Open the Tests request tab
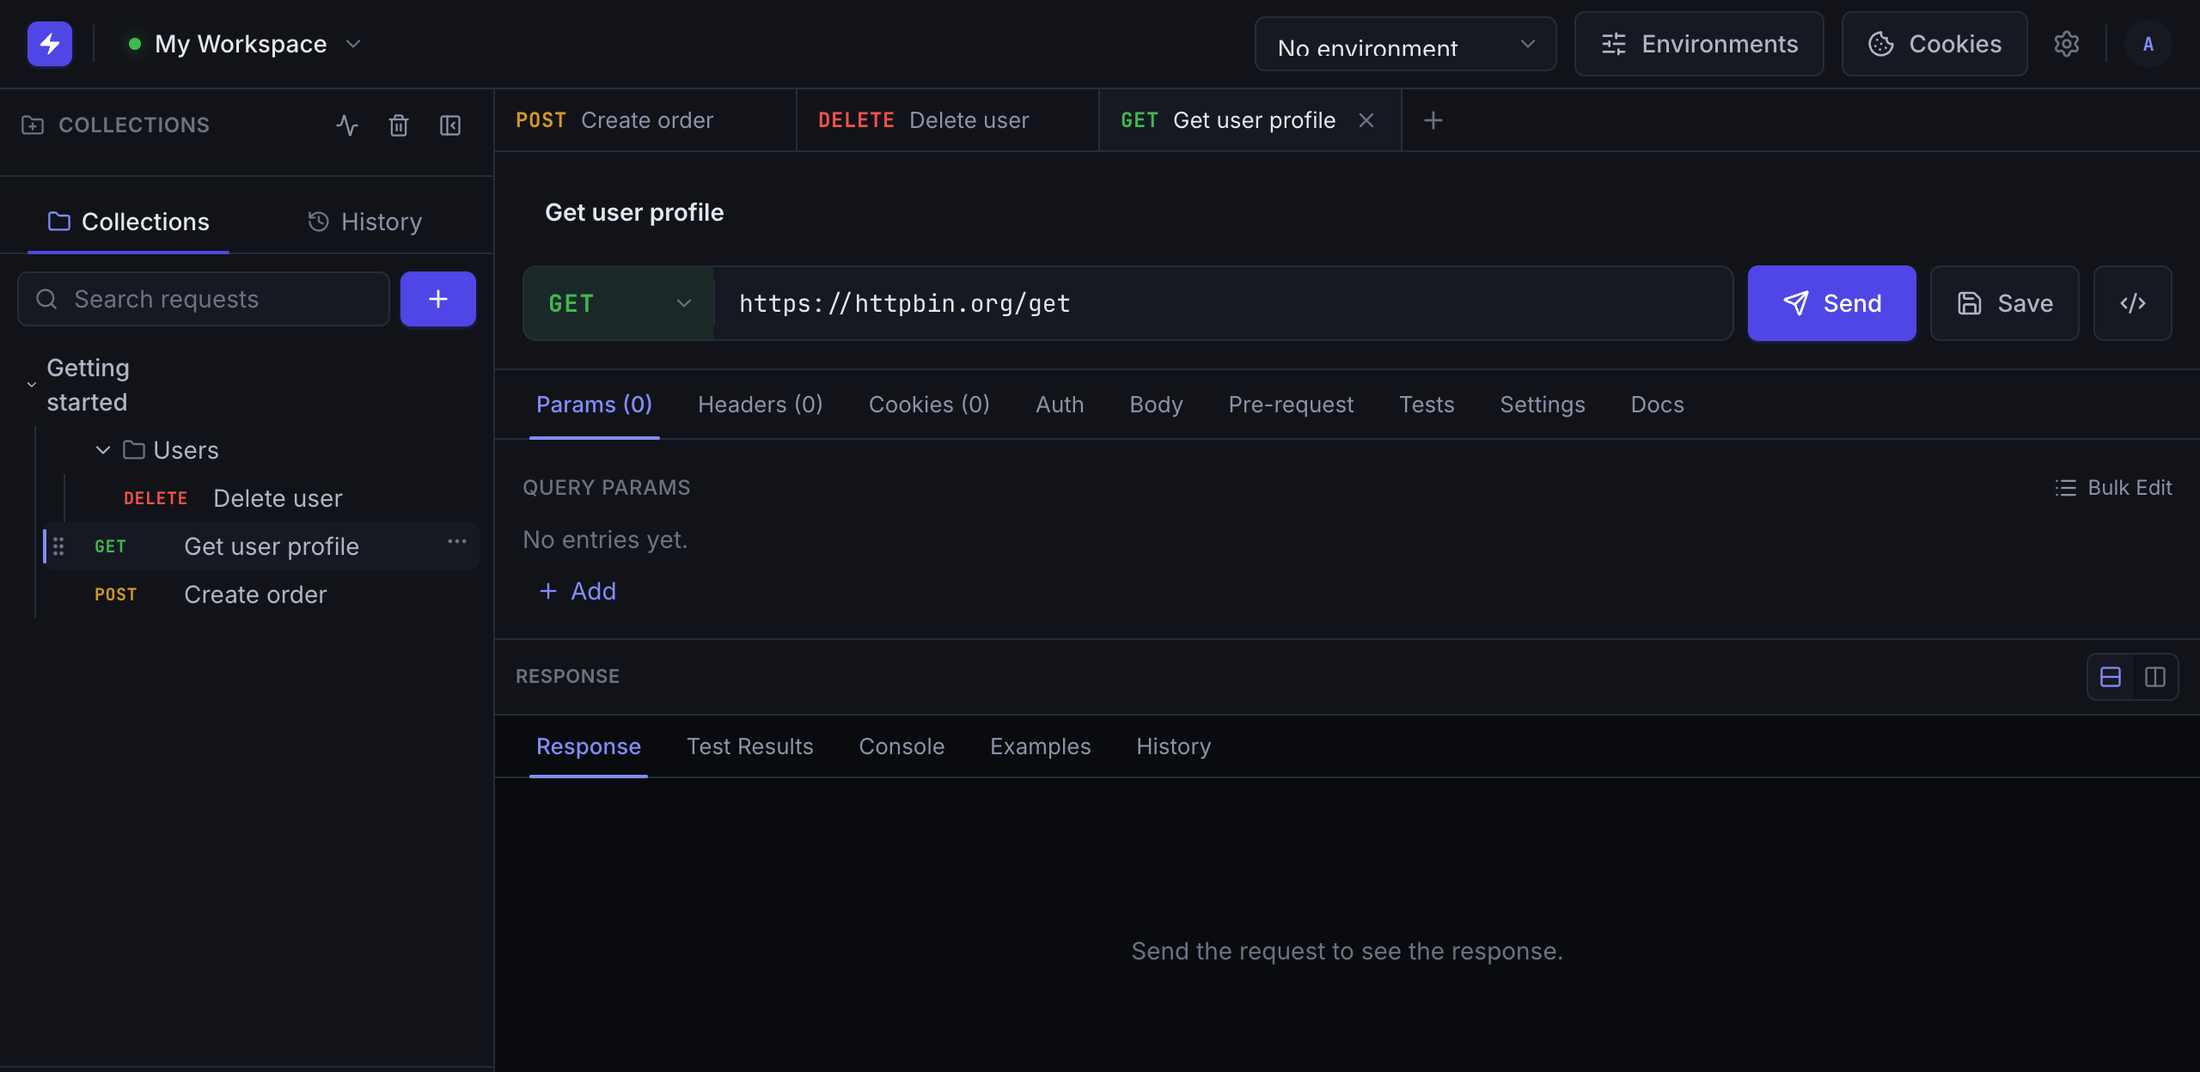 (x=1426, y=404)
